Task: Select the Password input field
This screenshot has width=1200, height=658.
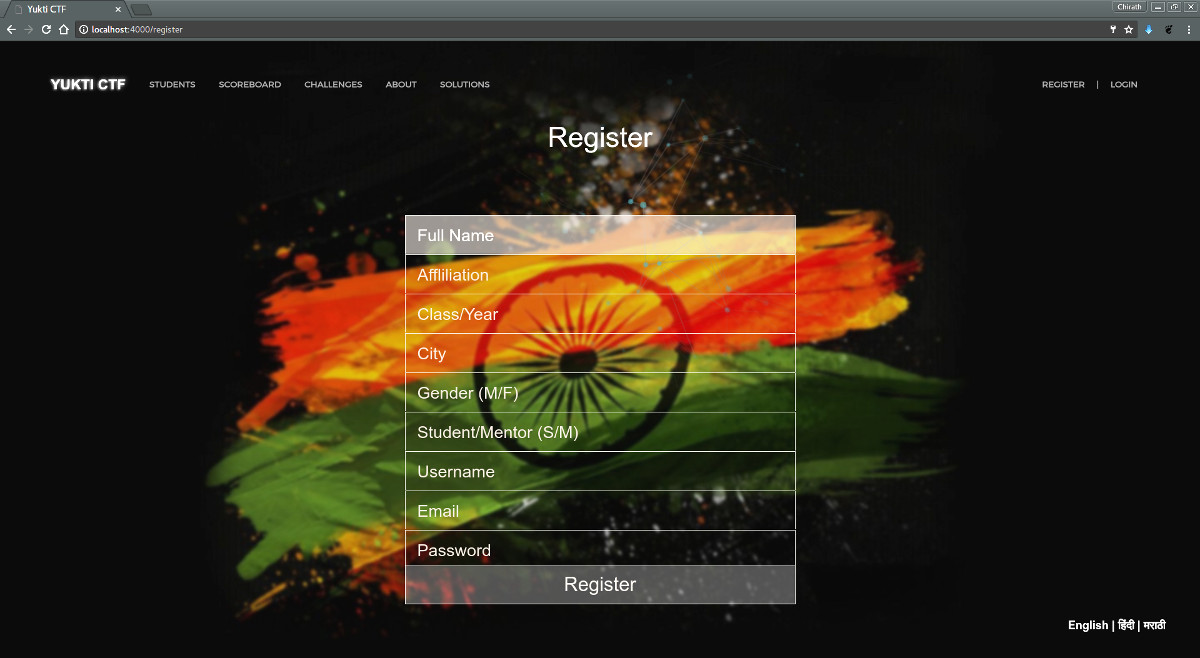Action: tap(600, 549)
